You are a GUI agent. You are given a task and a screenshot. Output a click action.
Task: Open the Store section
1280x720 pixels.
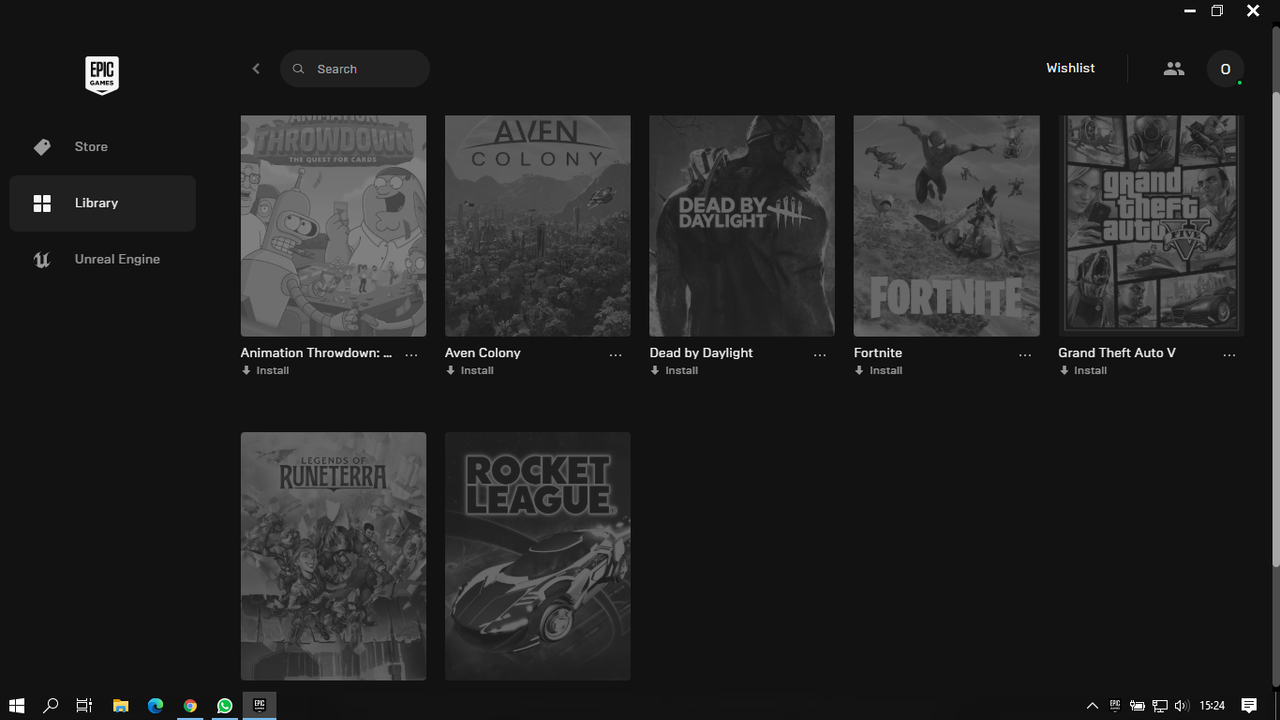pyautogui.click(x=102, y=147)
